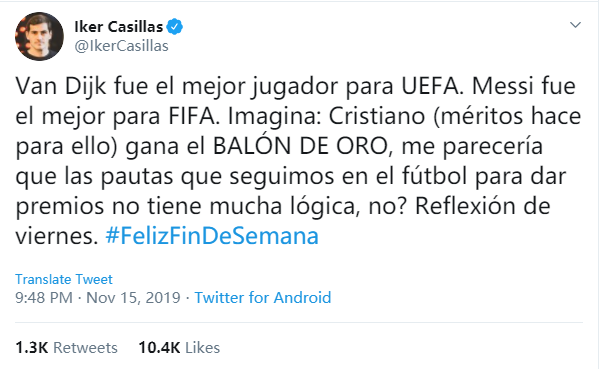Image resolution: width=599 pixels, height=369 pixels.
Task: Open the #FelizFinDeSemana hashtag
Action: [212, 236]
